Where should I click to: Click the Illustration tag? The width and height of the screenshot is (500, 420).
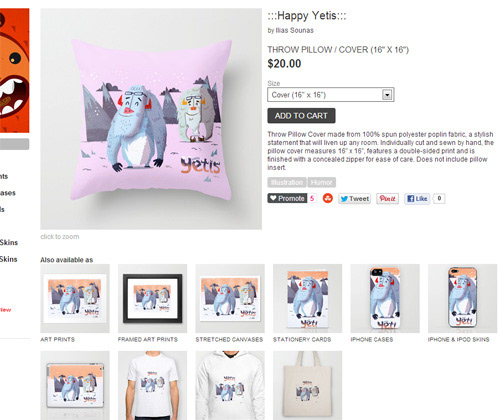click(287, 182)
